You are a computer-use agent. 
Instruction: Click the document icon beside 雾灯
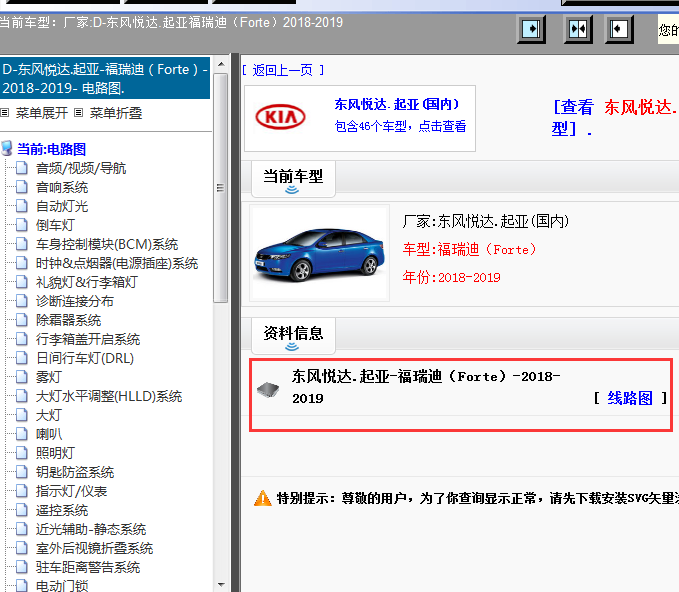pos(22,377)
